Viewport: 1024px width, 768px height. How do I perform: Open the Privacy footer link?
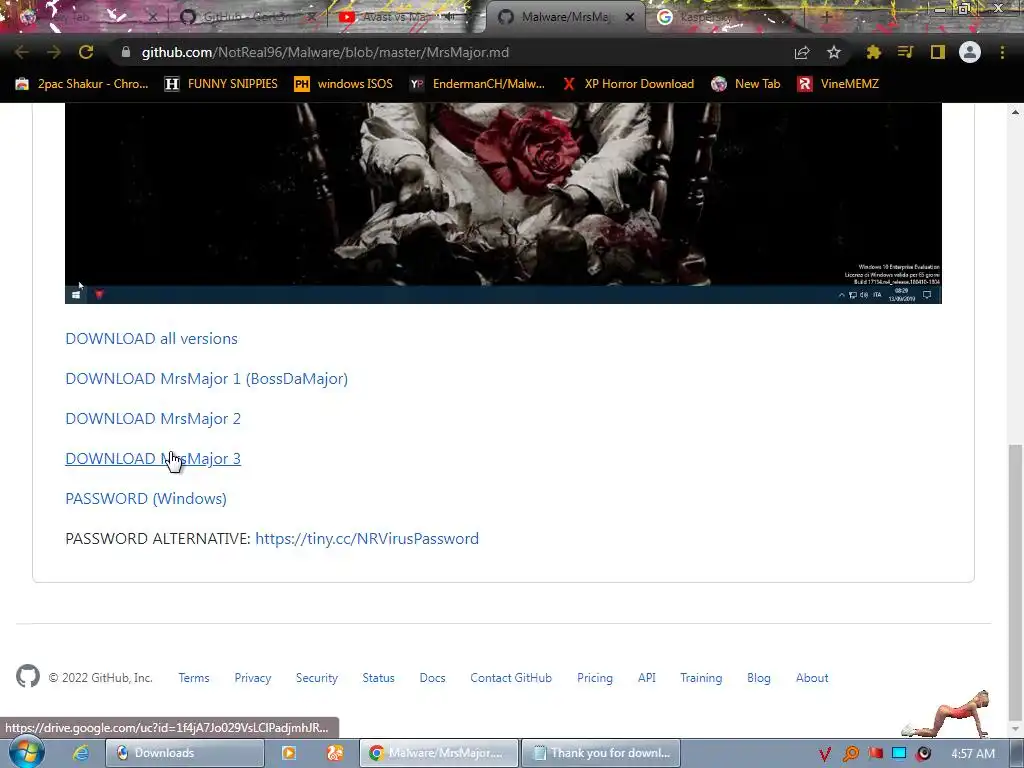click(253, 678)
